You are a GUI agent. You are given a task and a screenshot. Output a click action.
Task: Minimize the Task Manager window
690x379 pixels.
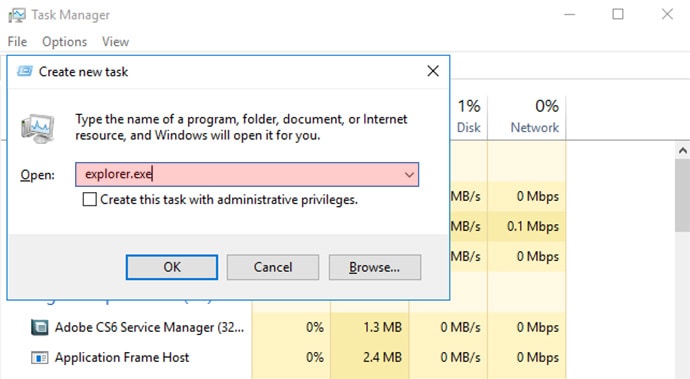pyautogui.click(x=570, y=15)
